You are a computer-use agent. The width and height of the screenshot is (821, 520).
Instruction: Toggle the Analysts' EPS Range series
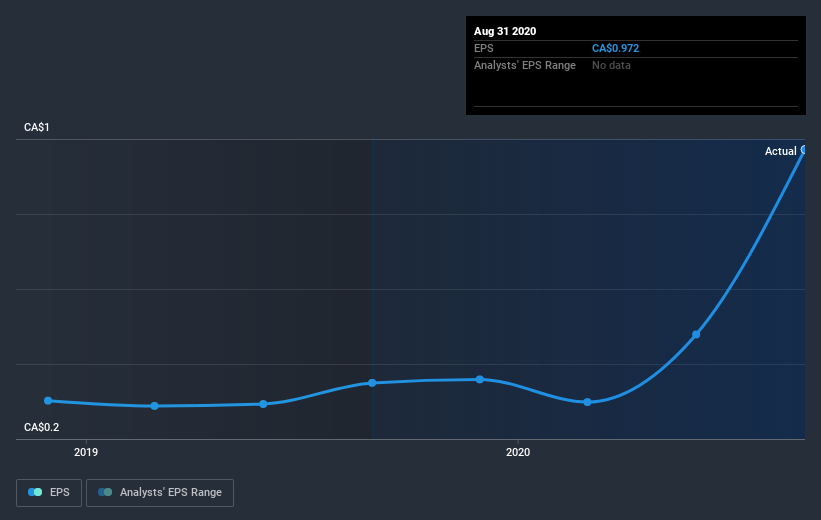click(160, 493)
